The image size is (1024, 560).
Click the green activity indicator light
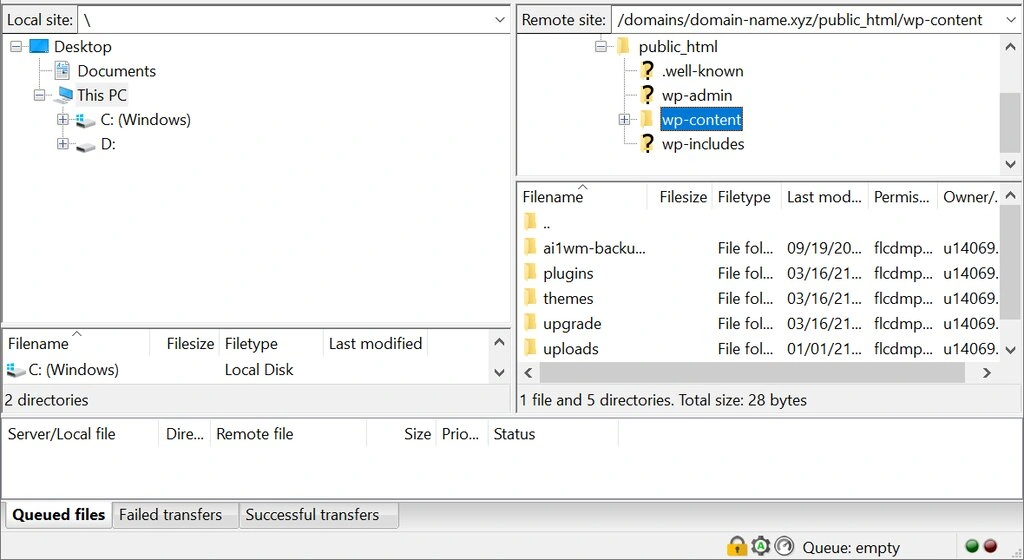971,546
